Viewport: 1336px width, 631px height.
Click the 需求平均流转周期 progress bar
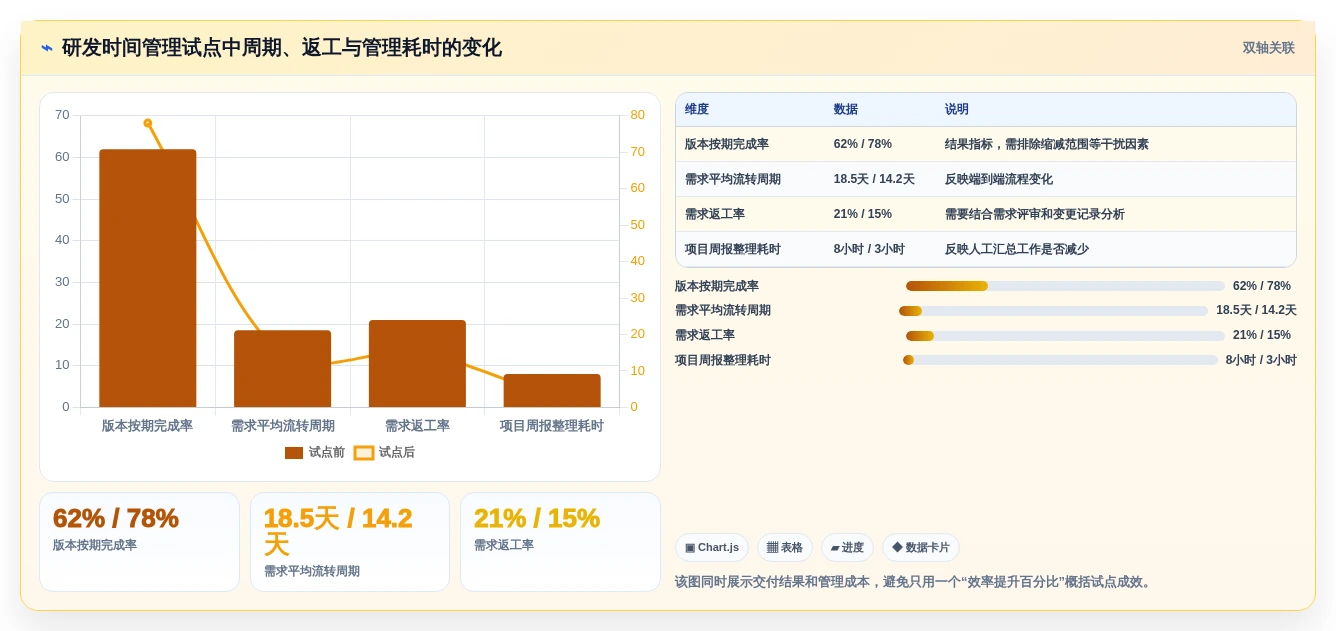click(1053, 311)
